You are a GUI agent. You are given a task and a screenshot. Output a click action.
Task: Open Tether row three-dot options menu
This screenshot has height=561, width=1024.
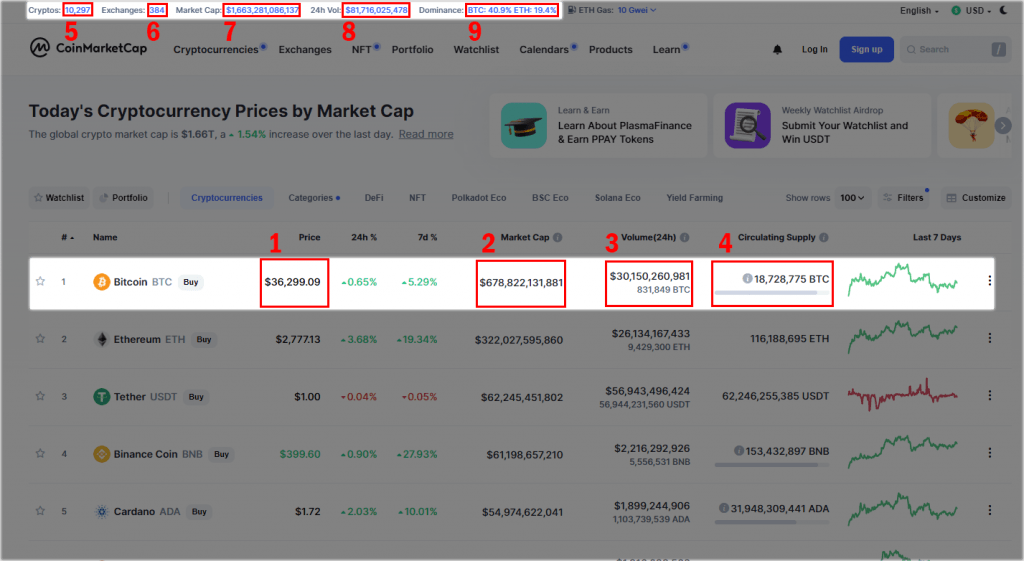coord(989,396)
